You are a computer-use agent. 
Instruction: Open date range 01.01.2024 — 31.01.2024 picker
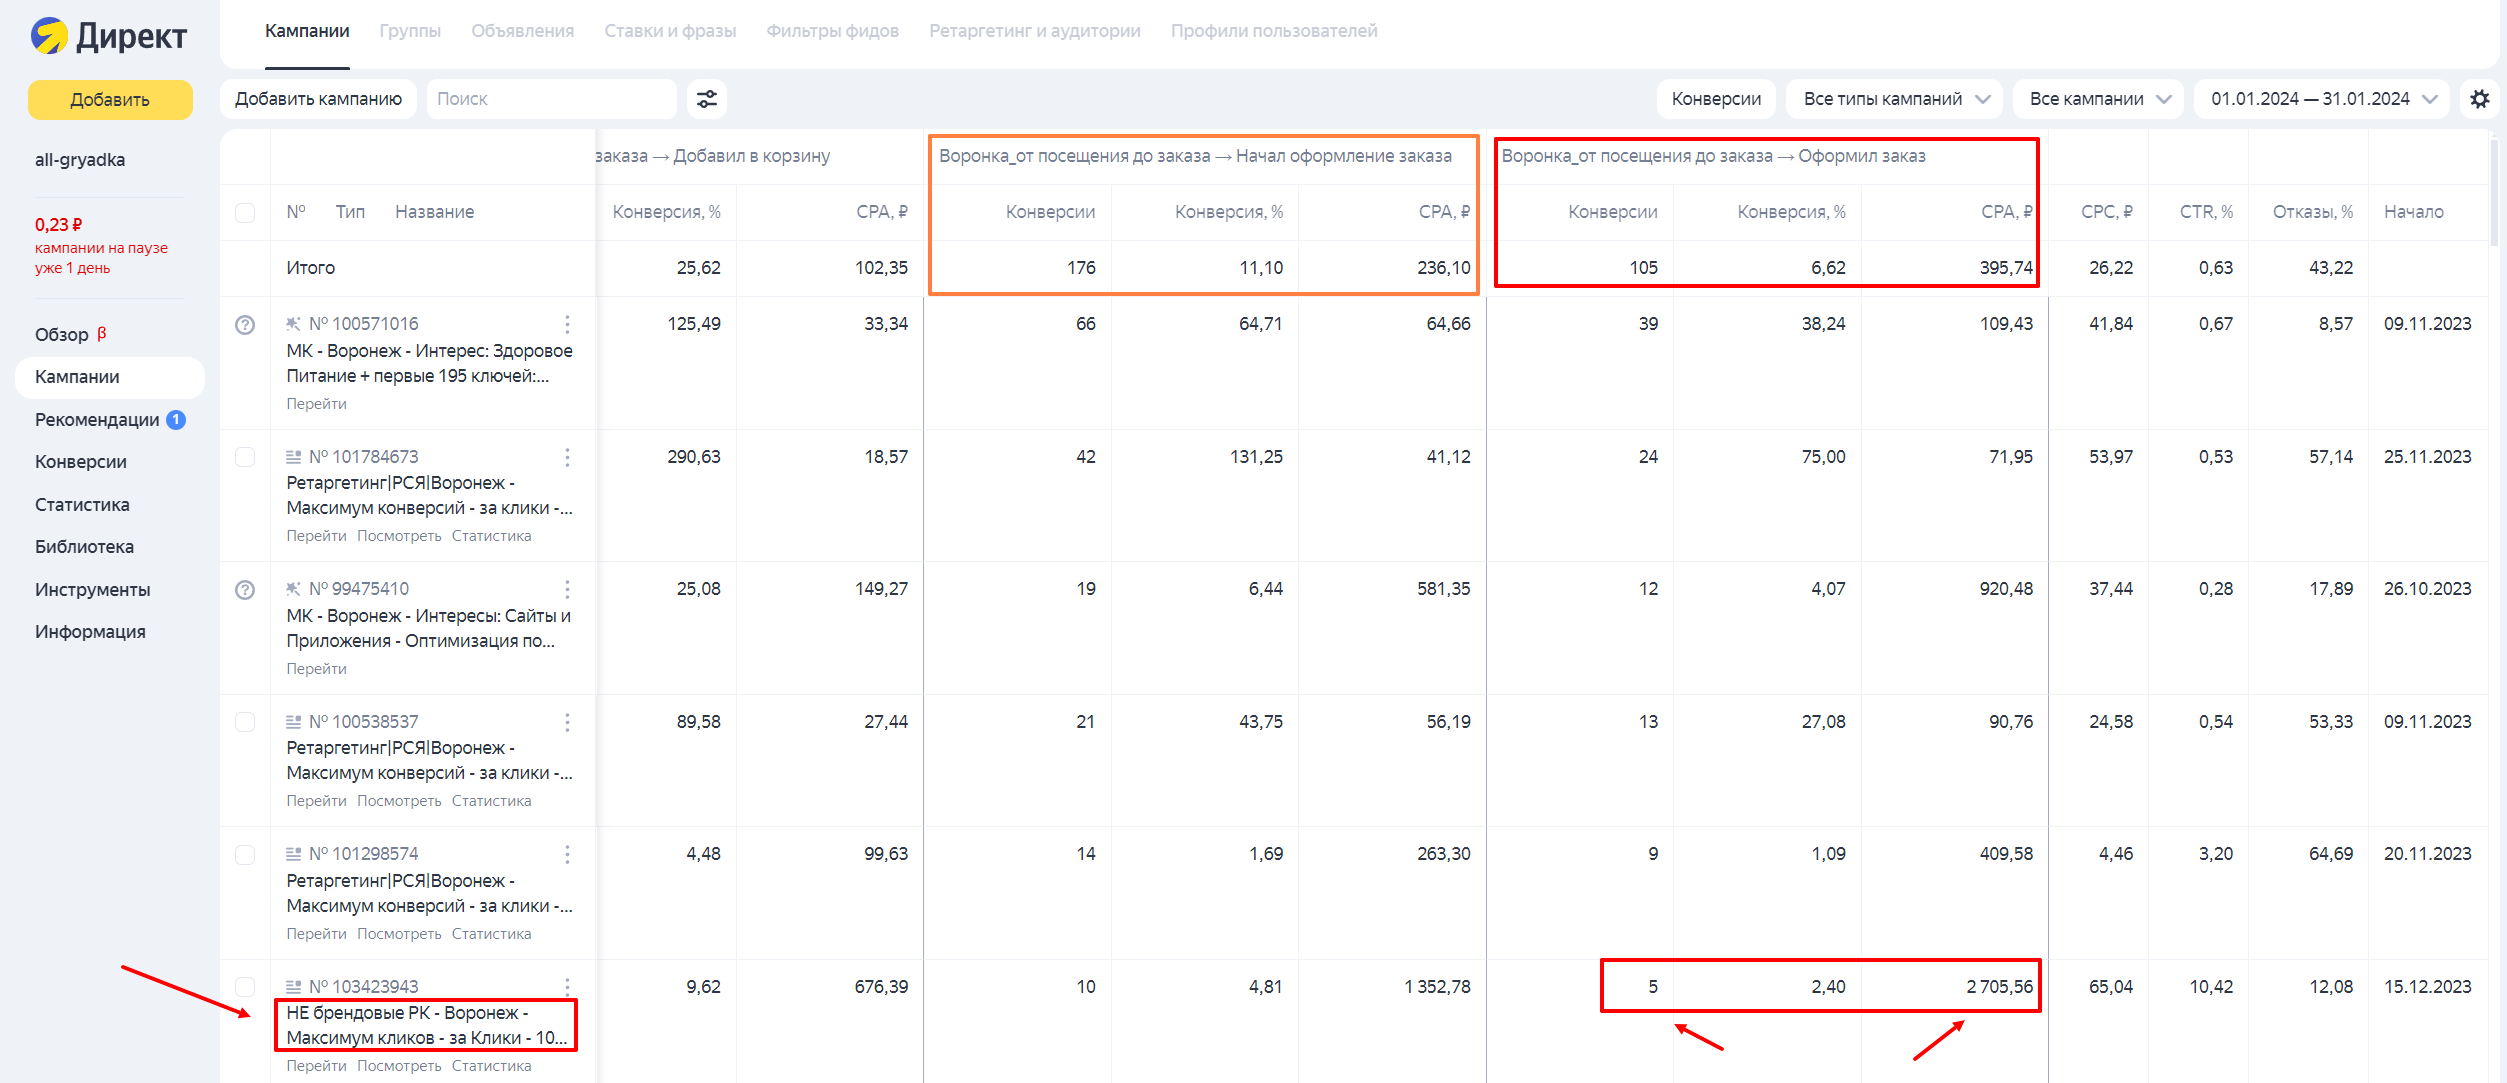click(2321, 99)
